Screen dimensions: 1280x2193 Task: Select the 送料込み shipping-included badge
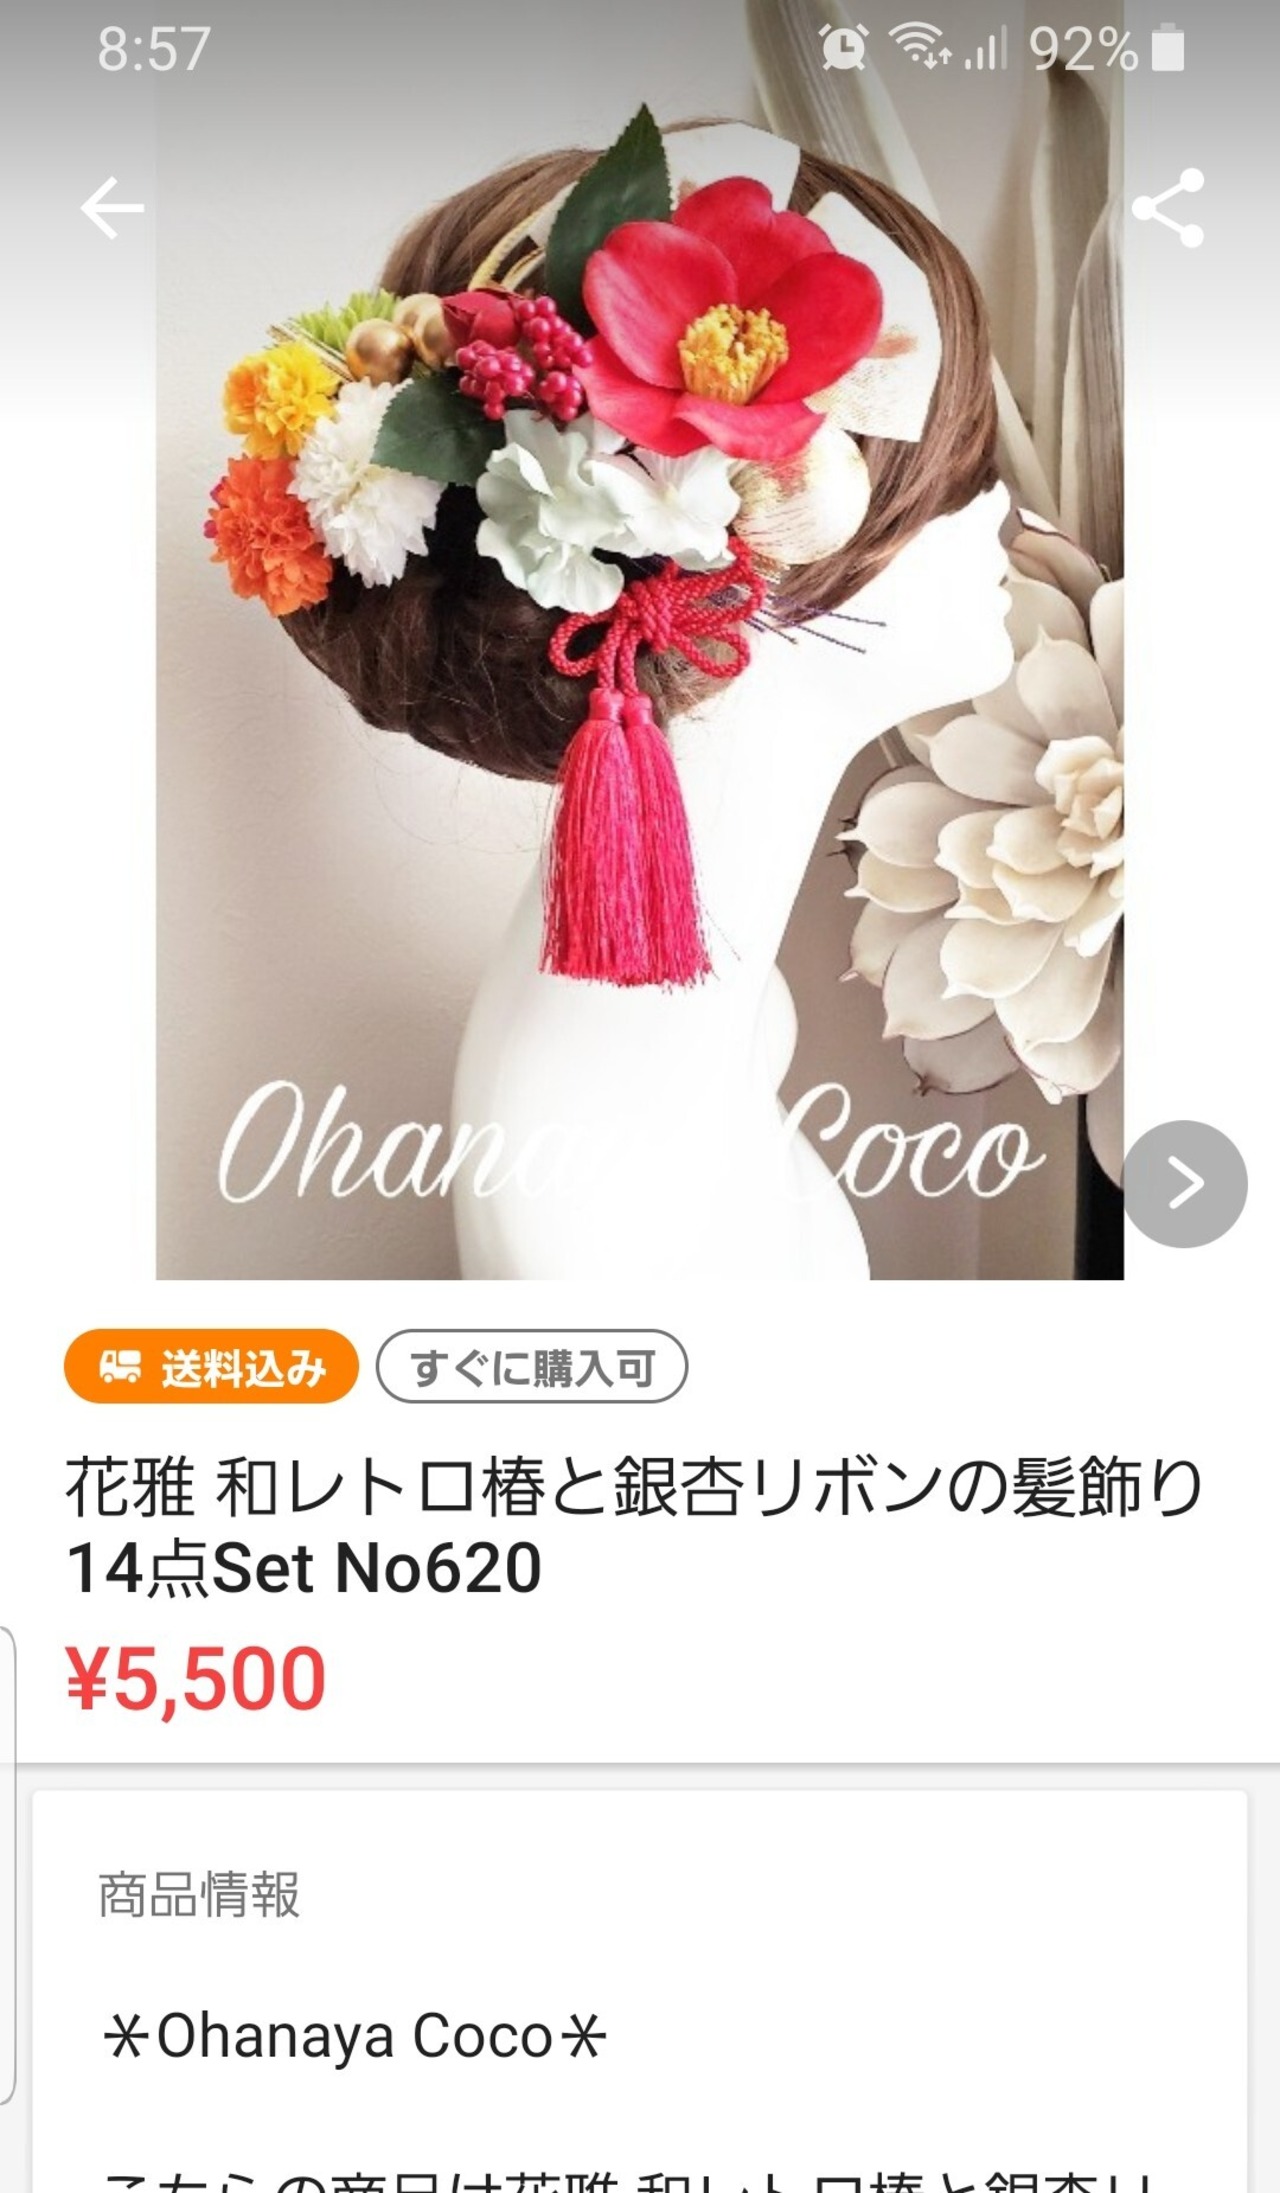(x=211, y=1366)
